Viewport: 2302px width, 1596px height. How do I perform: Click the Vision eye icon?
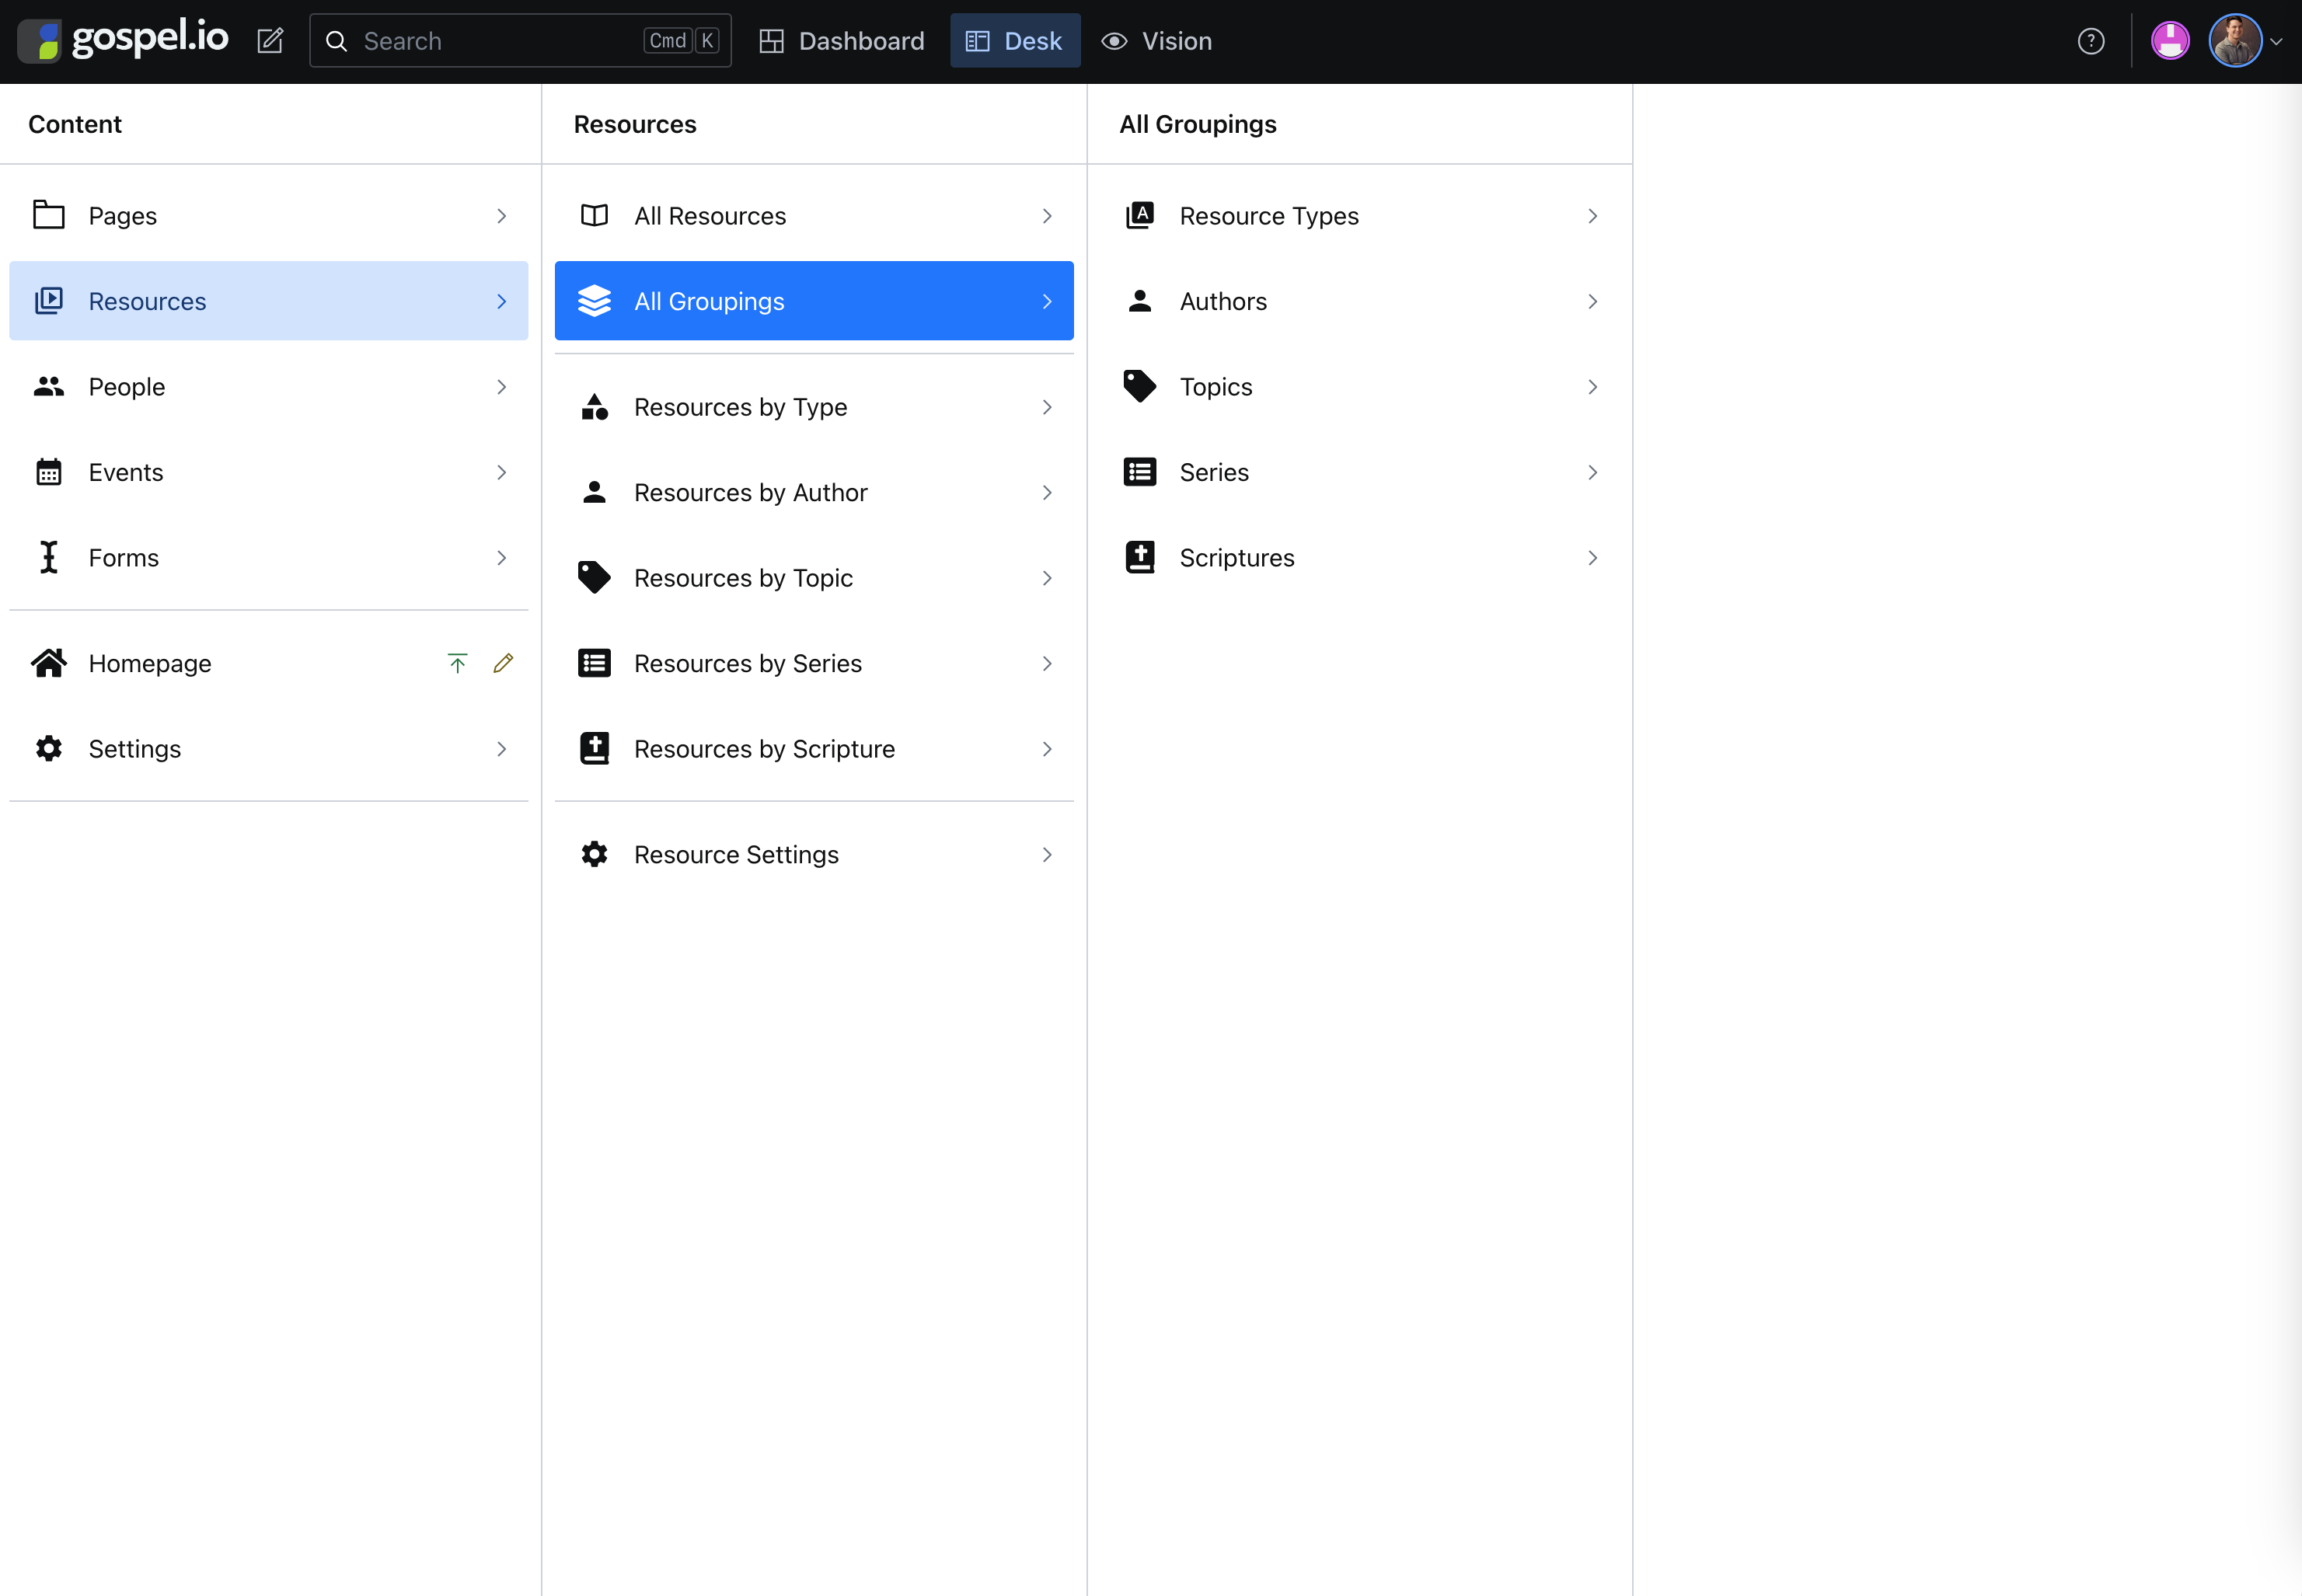pyautogui.click(x=1114, y=41)
